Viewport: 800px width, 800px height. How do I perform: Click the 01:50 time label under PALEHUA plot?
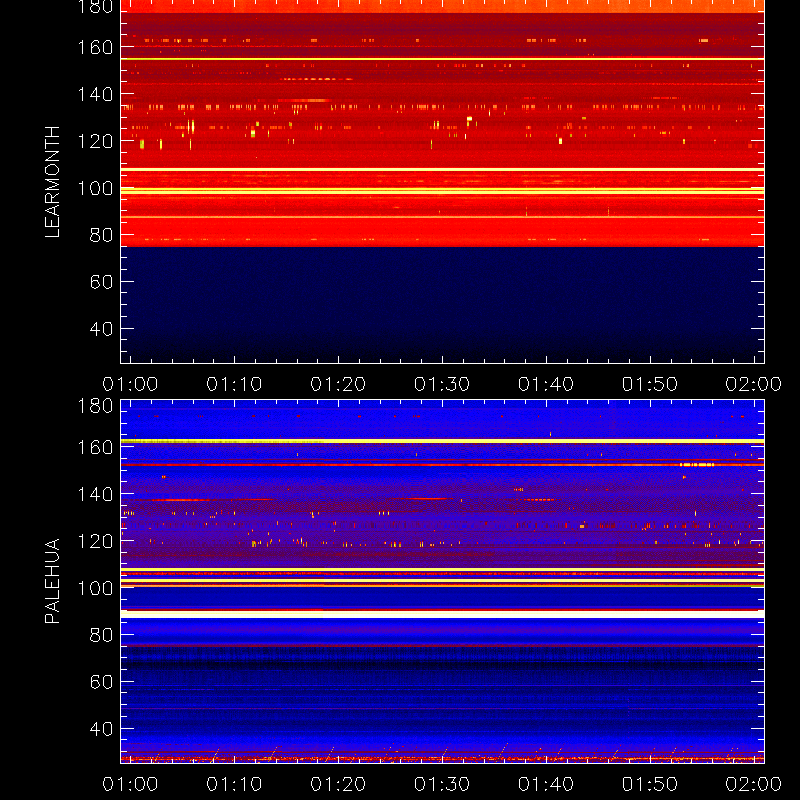(650, 784)
